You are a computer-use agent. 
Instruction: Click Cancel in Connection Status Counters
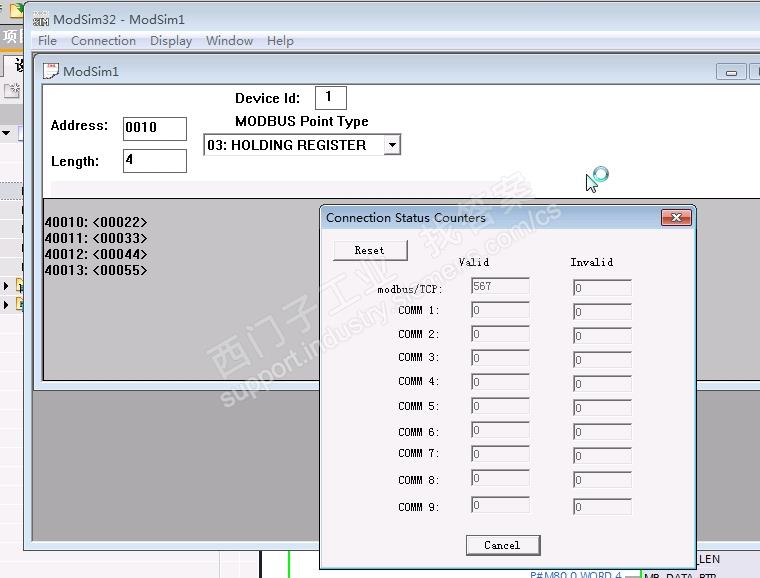coord(503,545)
